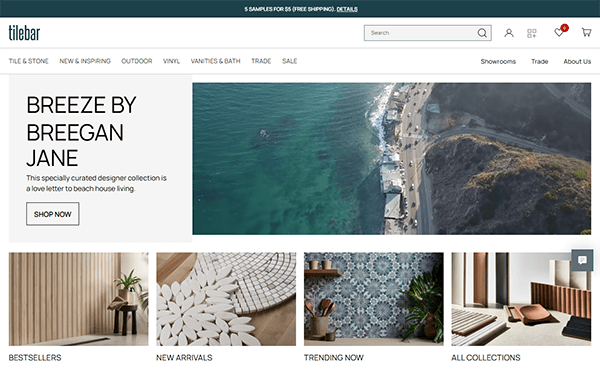Viewport: 600px width, 378px height.
Task: Click the Bestsellers label
Action: (x=35, y=358)
